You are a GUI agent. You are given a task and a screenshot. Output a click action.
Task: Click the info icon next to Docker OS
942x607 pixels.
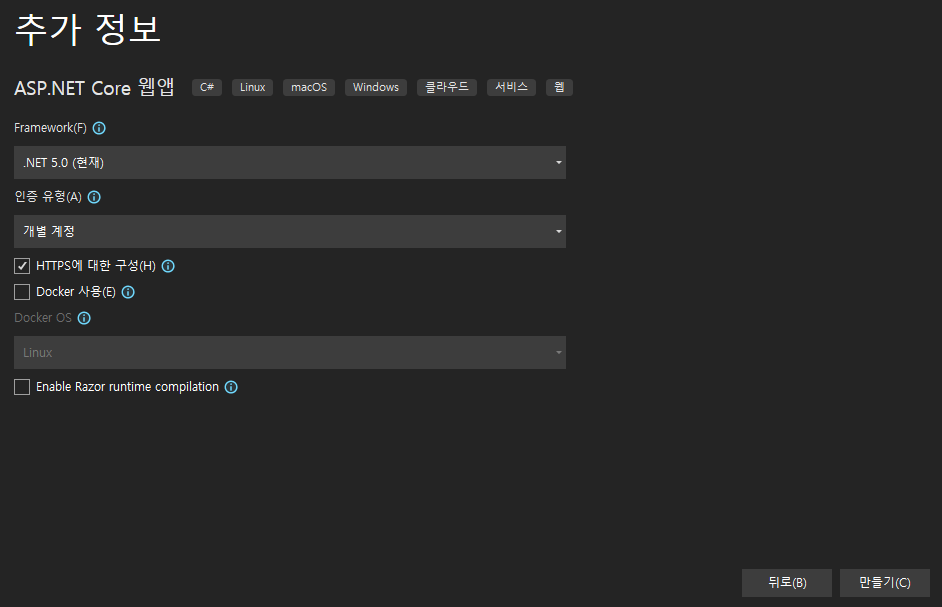point(84,318)
